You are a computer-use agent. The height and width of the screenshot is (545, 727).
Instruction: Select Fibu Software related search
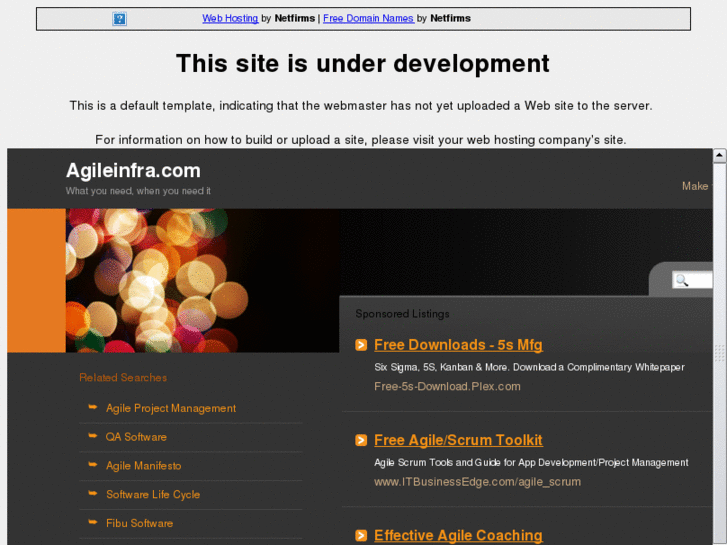[x=139, y=523]
